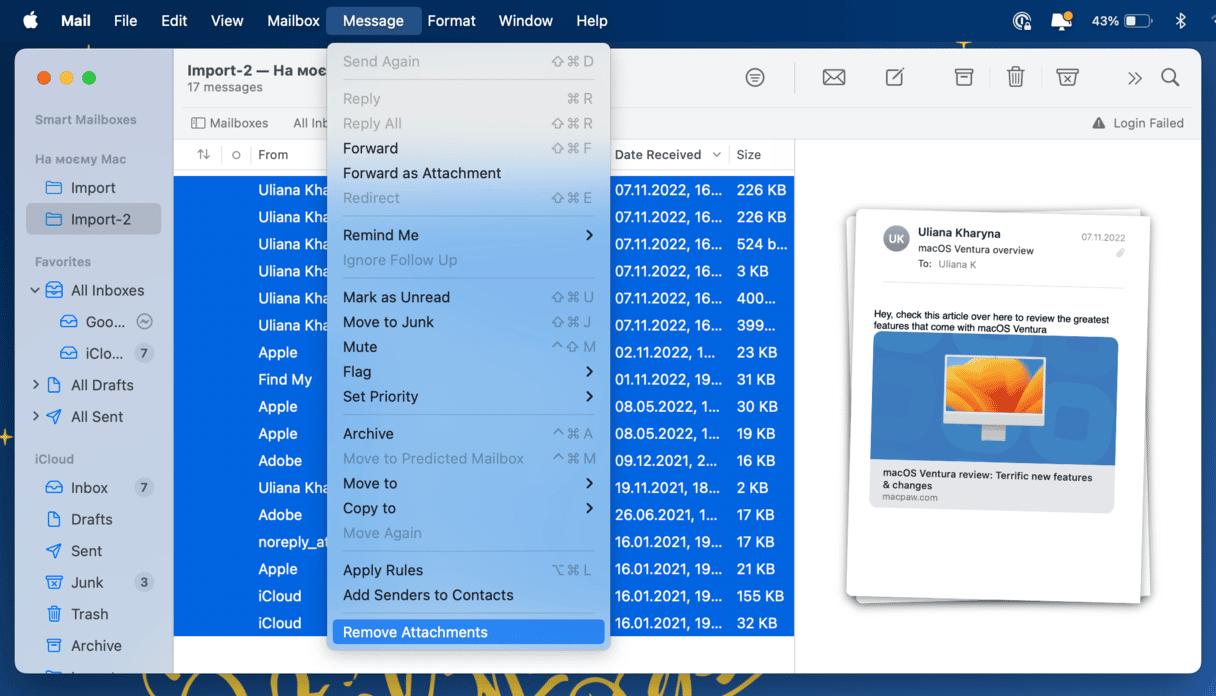Click the trash can icon in toolbar

tap(1015, 77)
